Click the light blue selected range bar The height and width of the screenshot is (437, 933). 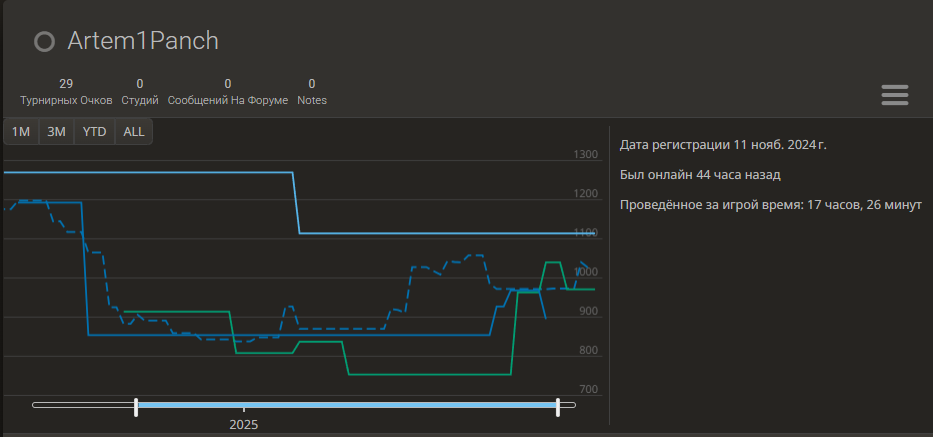click(346, 405)
